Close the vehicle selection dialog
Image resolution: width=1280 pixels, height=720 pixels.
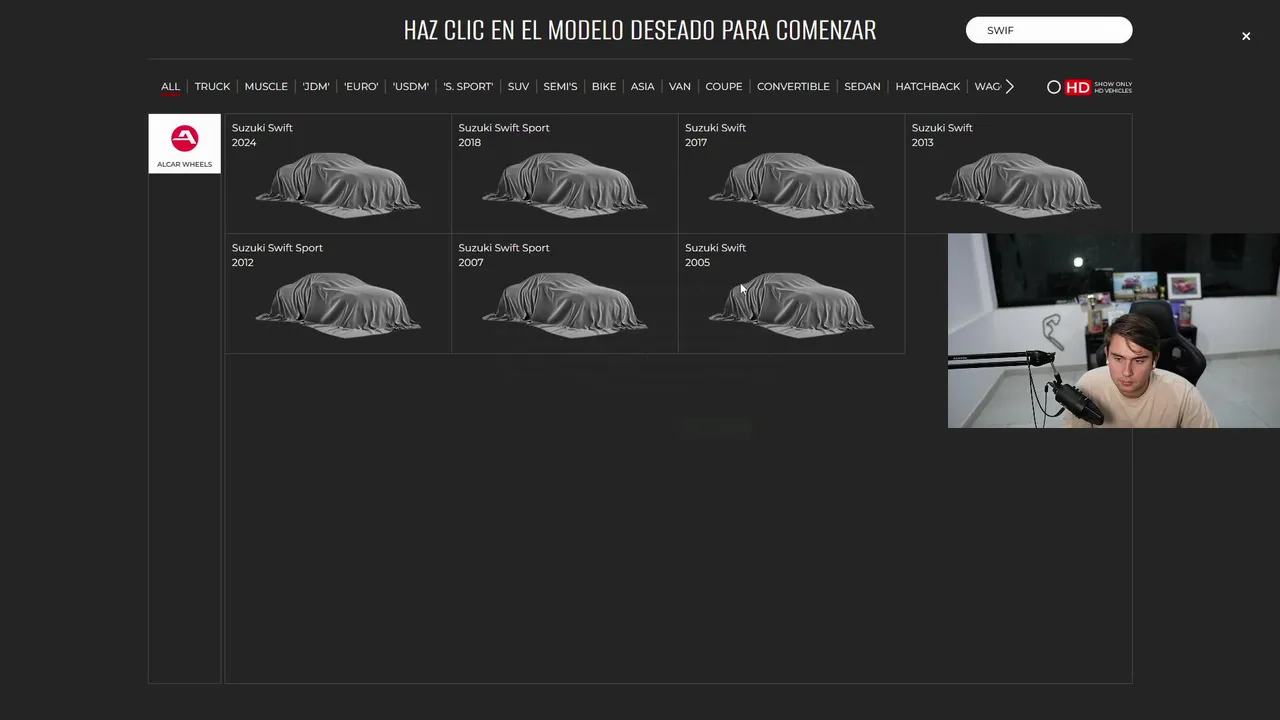1246,36
